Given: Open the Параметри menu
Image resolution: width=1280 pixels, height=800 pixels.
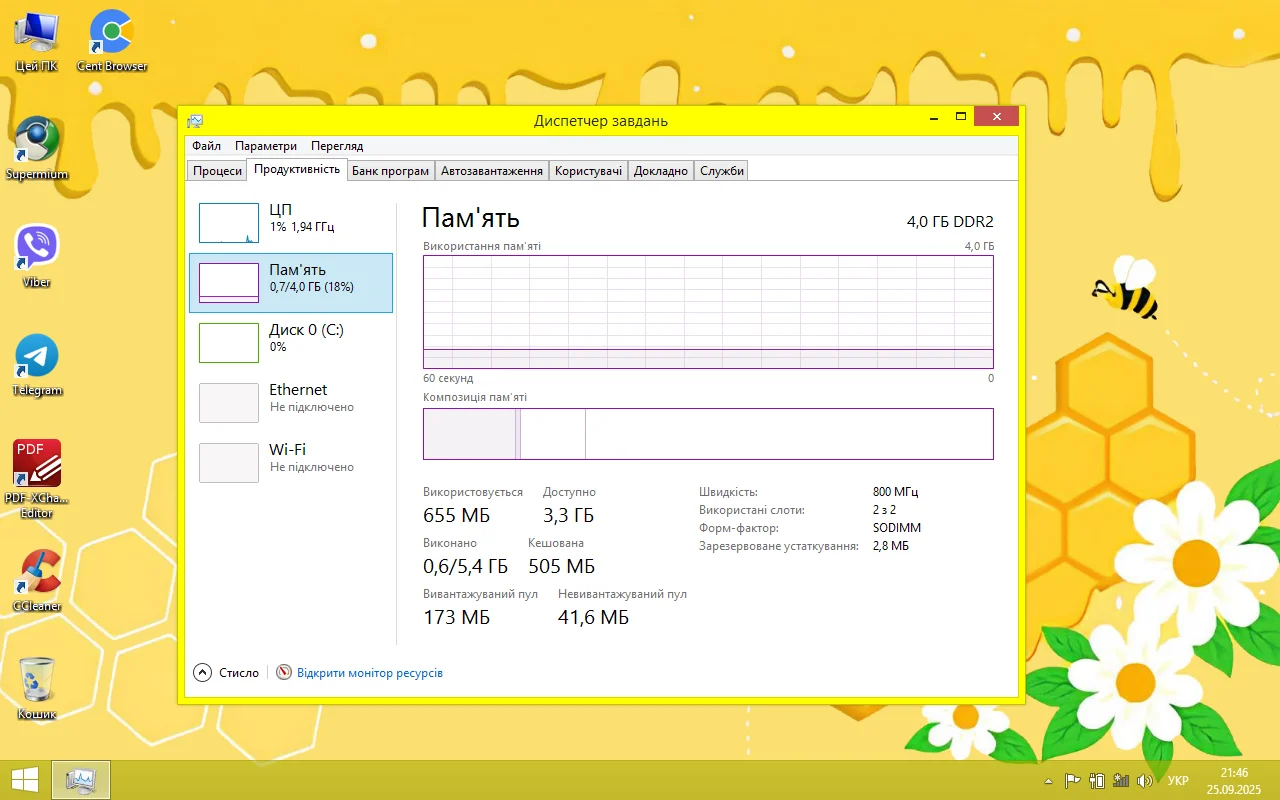Looking at the screenshot, I should coord(266,146).
